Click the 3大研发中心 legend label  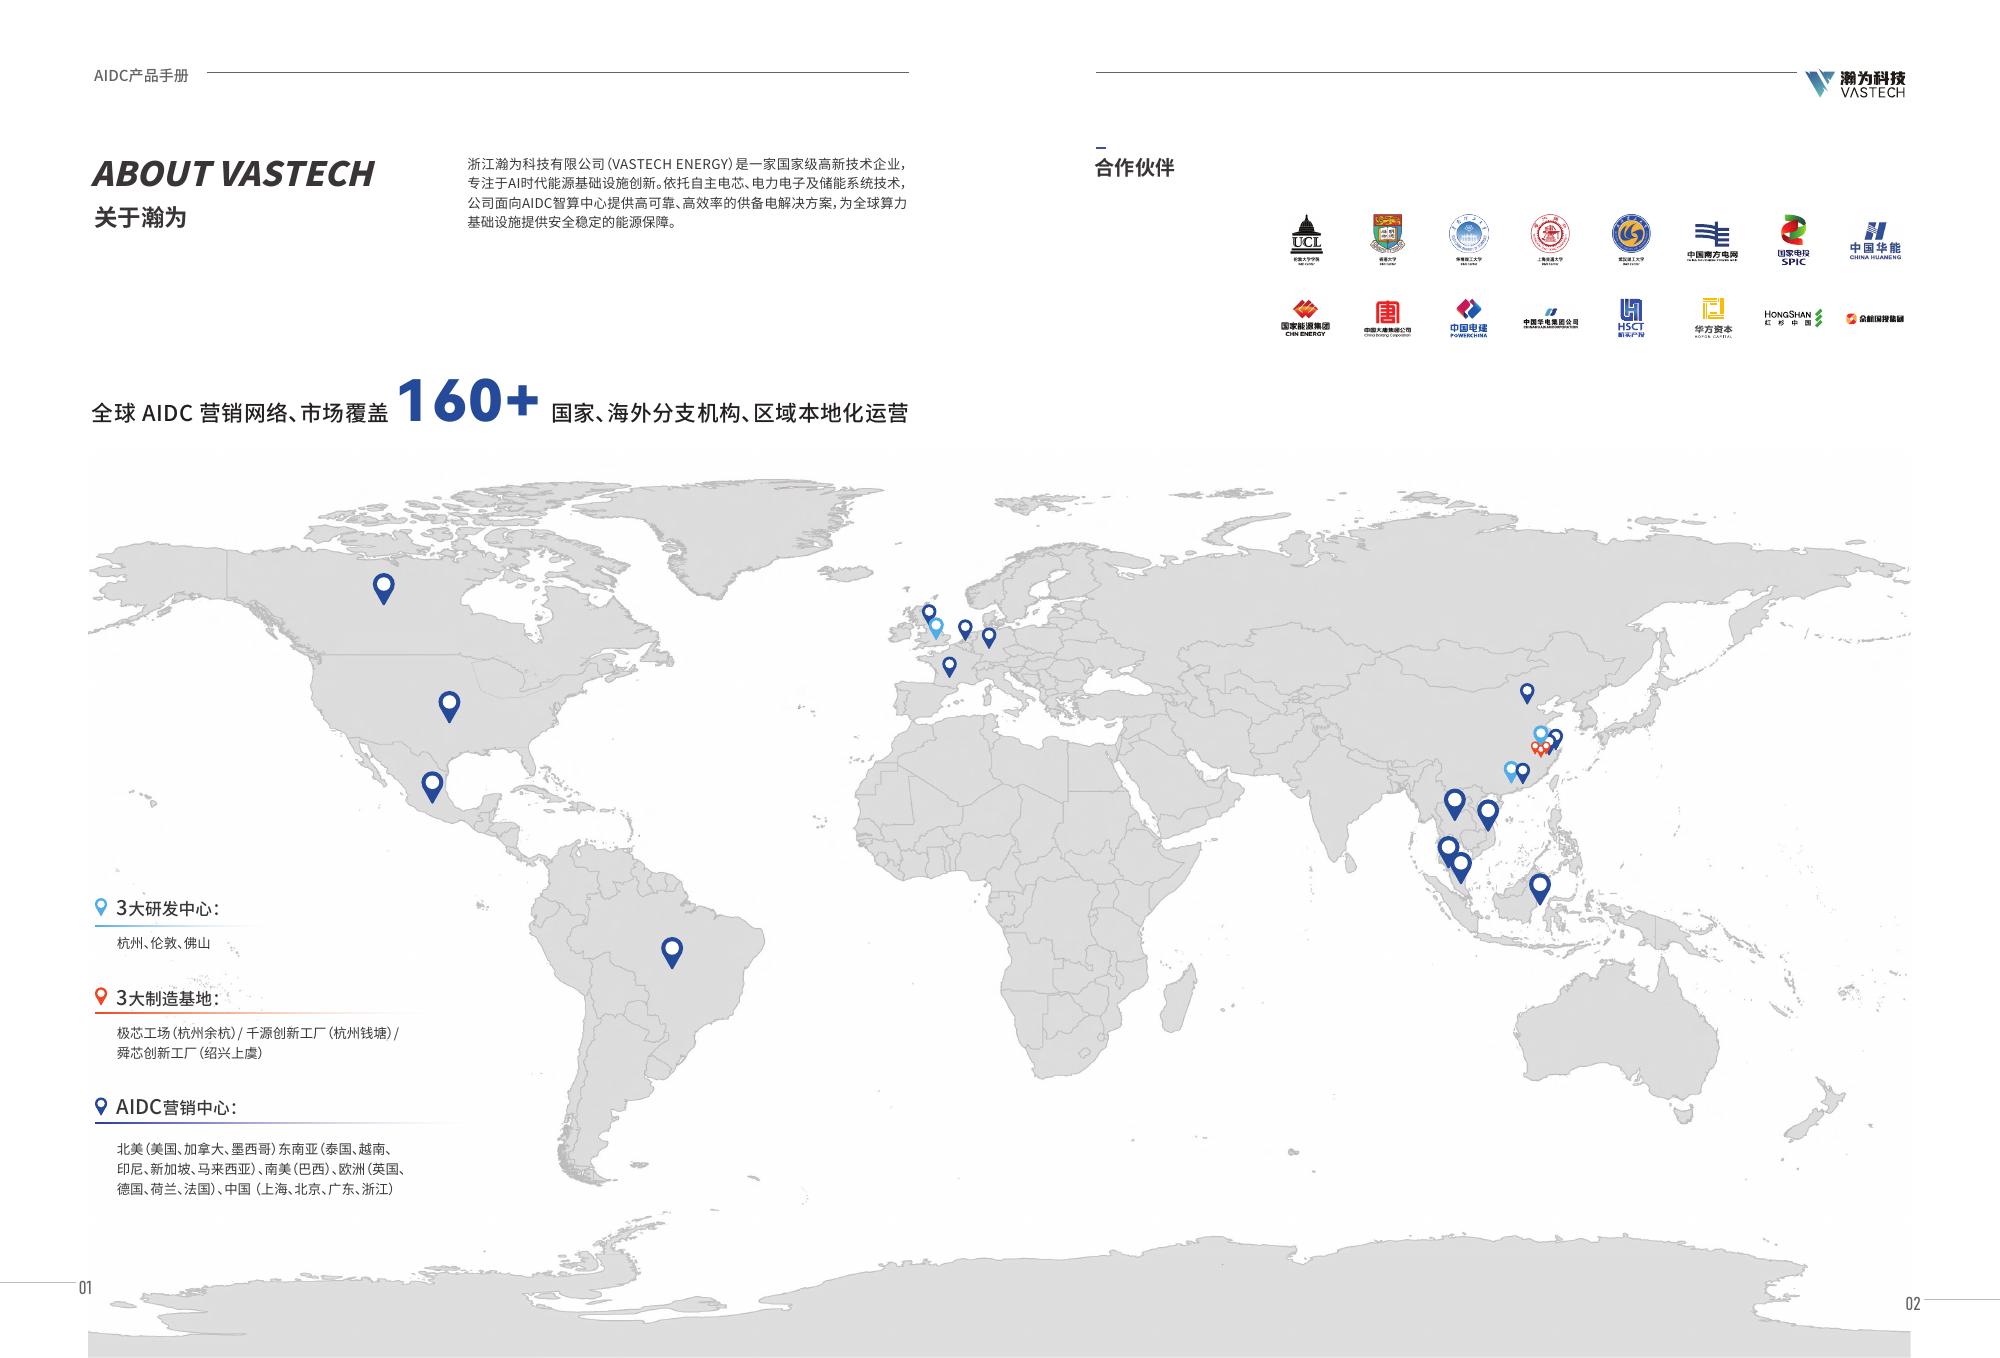pyautogui.click(x=167, y=908)
